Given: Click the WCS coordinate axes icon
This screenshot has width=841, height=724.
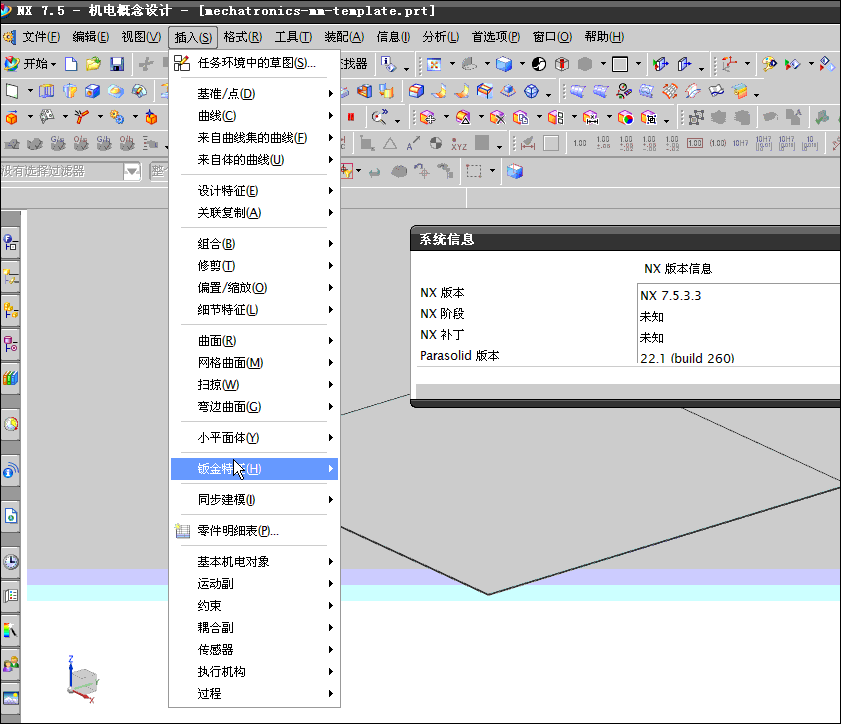Looking at the screenshot, I should point(729,65).
